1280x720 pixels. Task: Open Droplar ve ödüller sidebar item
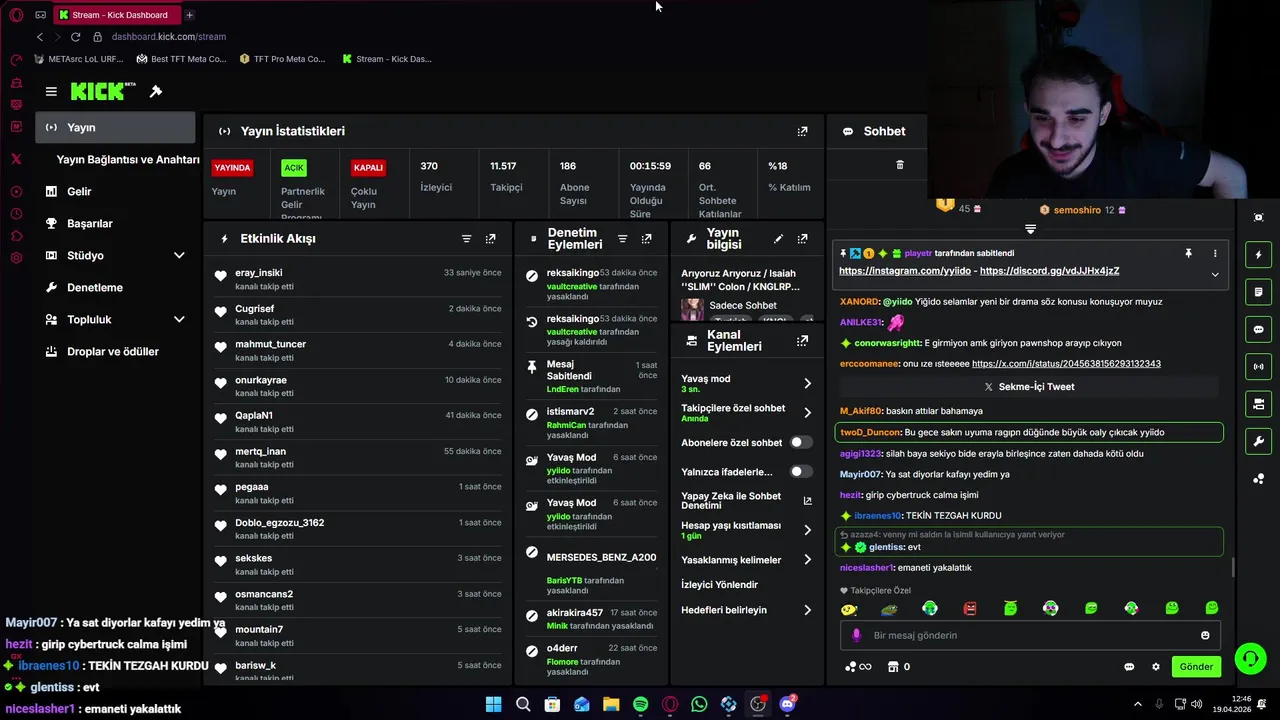115,351
